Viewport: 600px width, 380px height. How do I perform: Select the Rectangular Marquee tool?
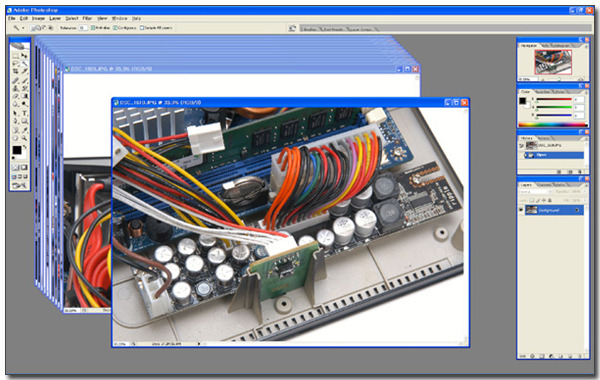[x=16, y=56]
